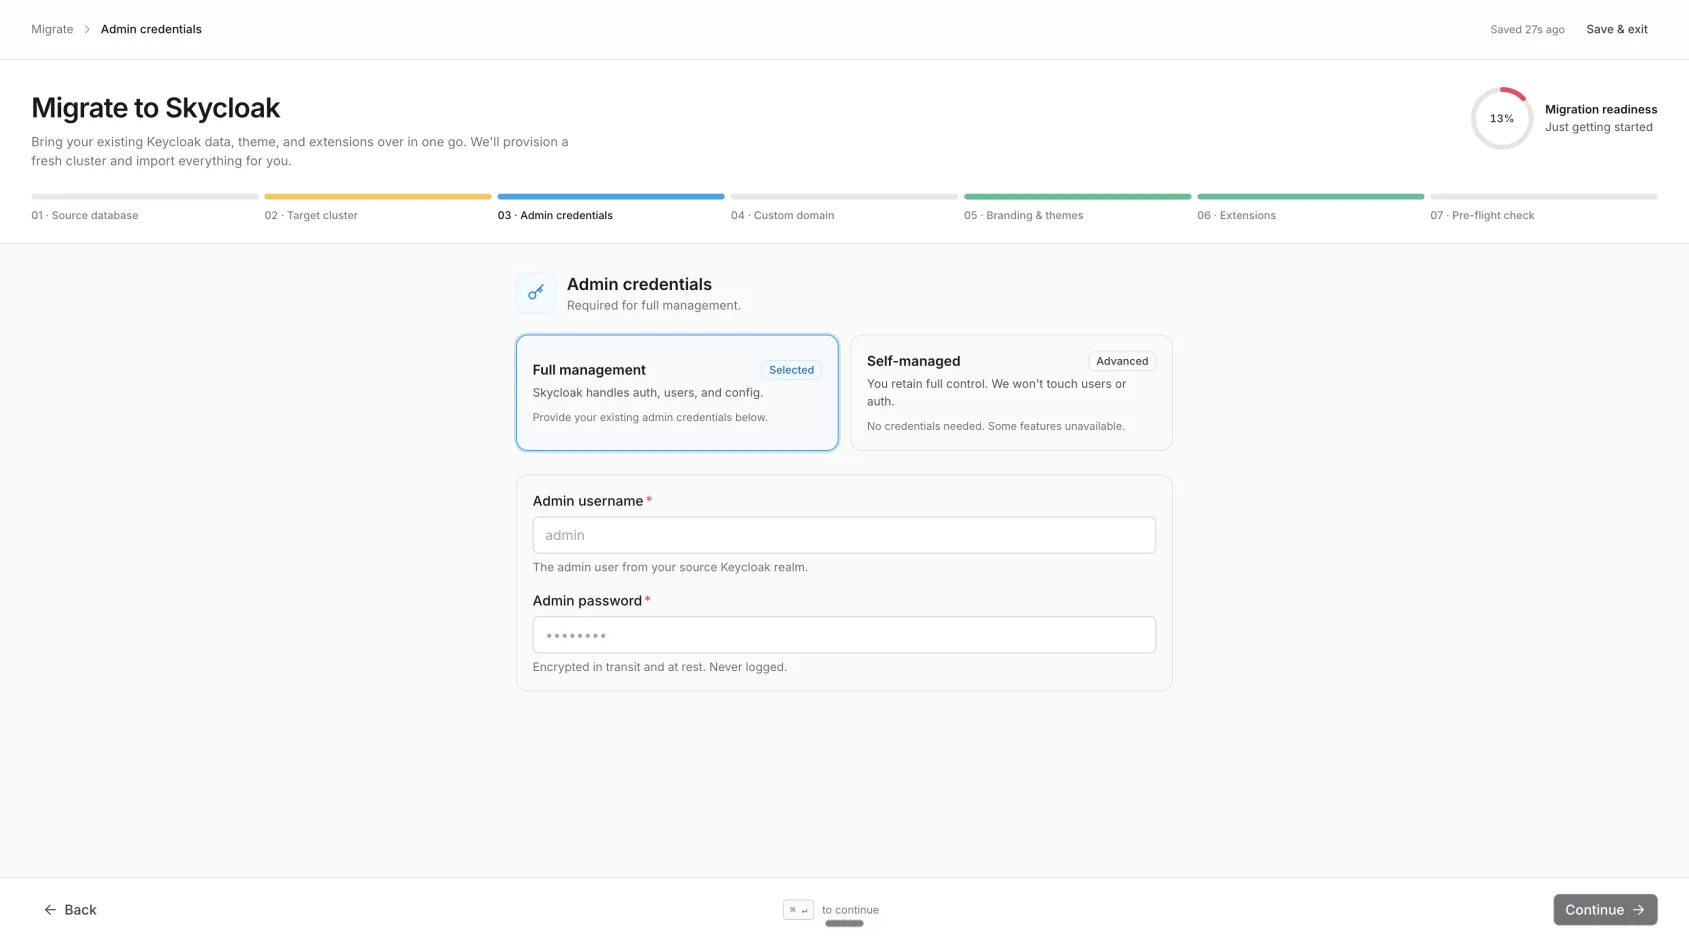Click the 'Just getting started' text
The image size is (1689, 941).
pyautogui.click(x=1598, y=127)
